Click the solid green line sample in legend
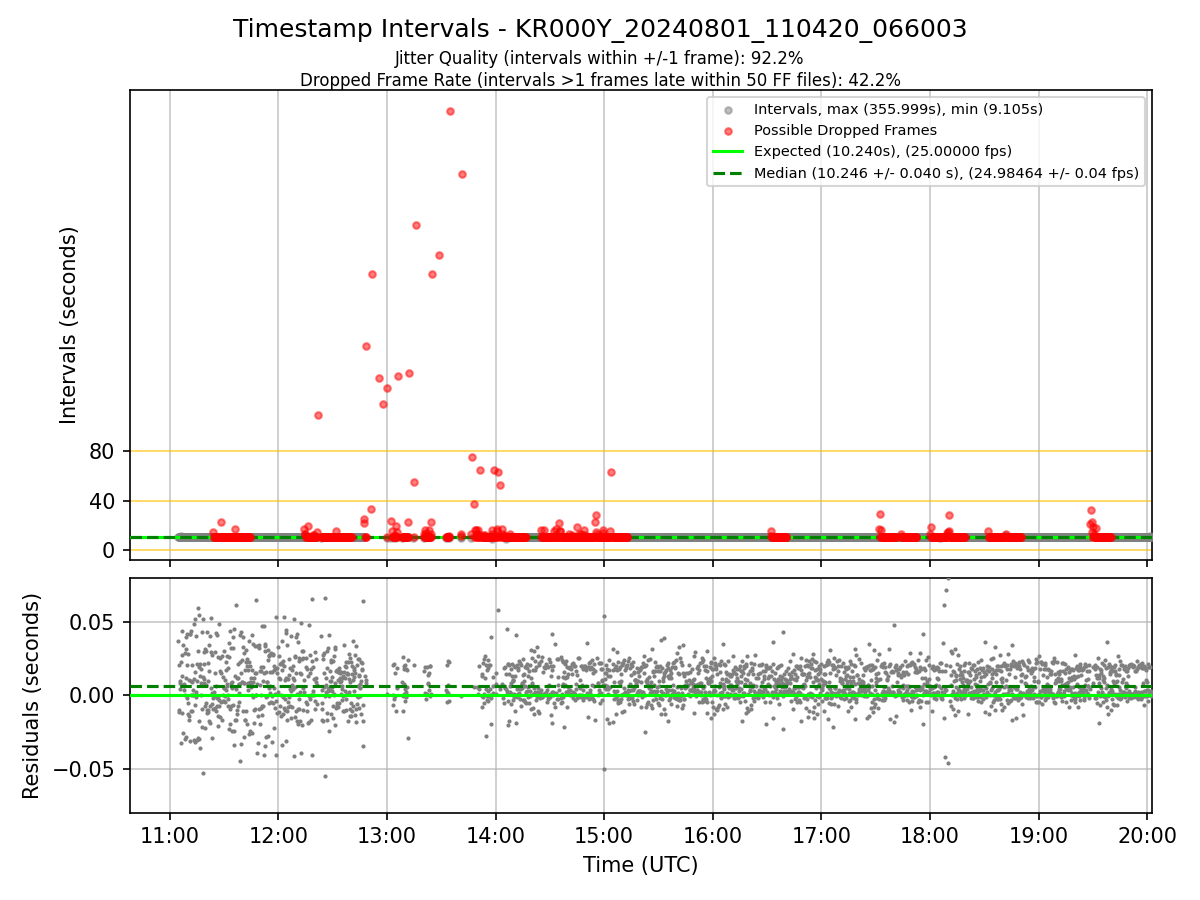This screenshot has height=900, width=1200. tap(728, 152)
